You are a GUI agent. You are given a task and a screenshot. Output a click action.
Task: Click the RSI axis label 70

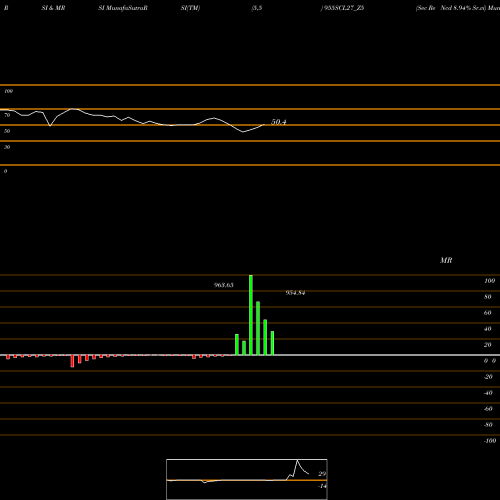[x=7, y=115]
